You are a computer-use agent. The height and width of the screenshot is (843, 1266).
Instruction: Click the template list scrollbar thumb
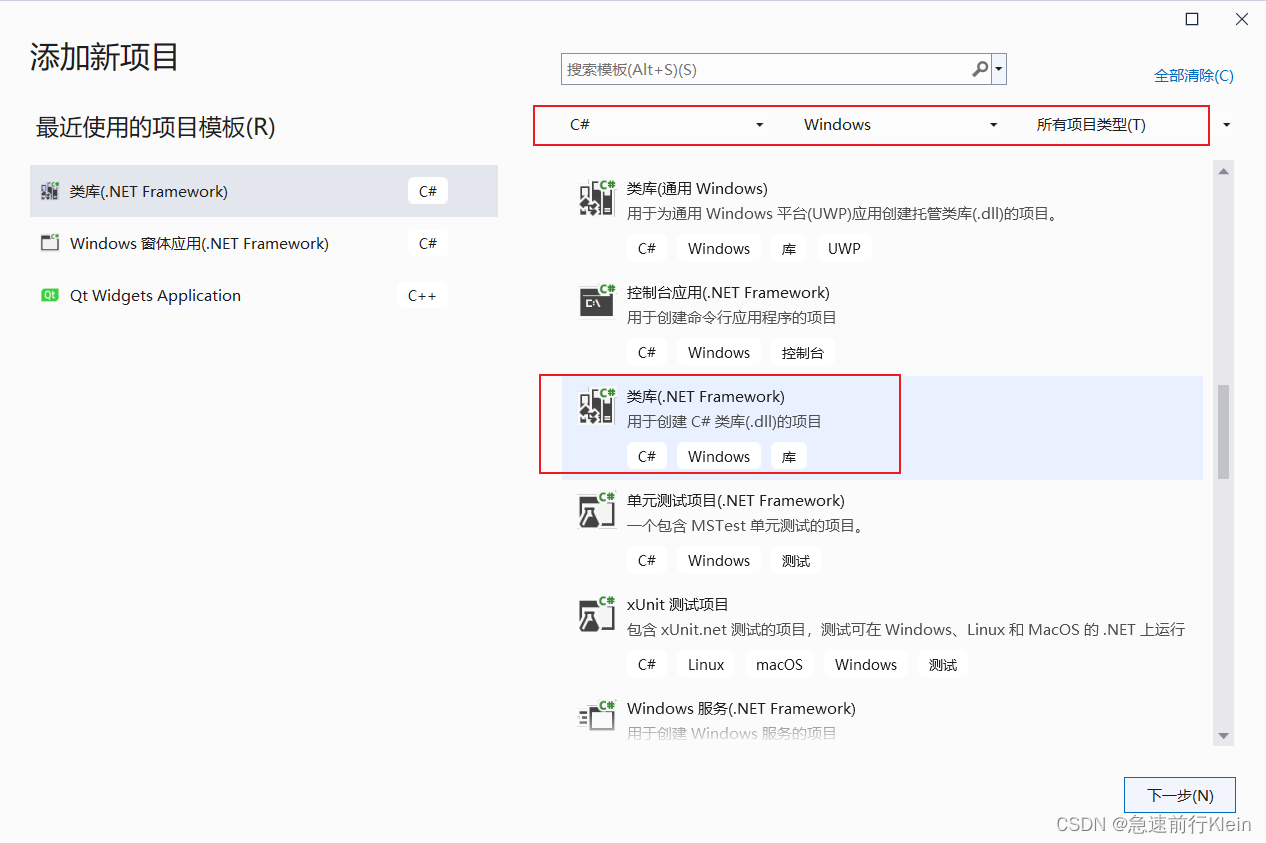click(x=1223, y=431)
